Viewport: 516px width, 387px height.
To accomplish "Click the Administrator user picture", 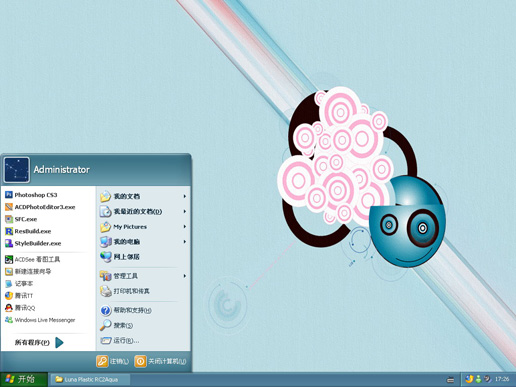I will tap(17, 170).
